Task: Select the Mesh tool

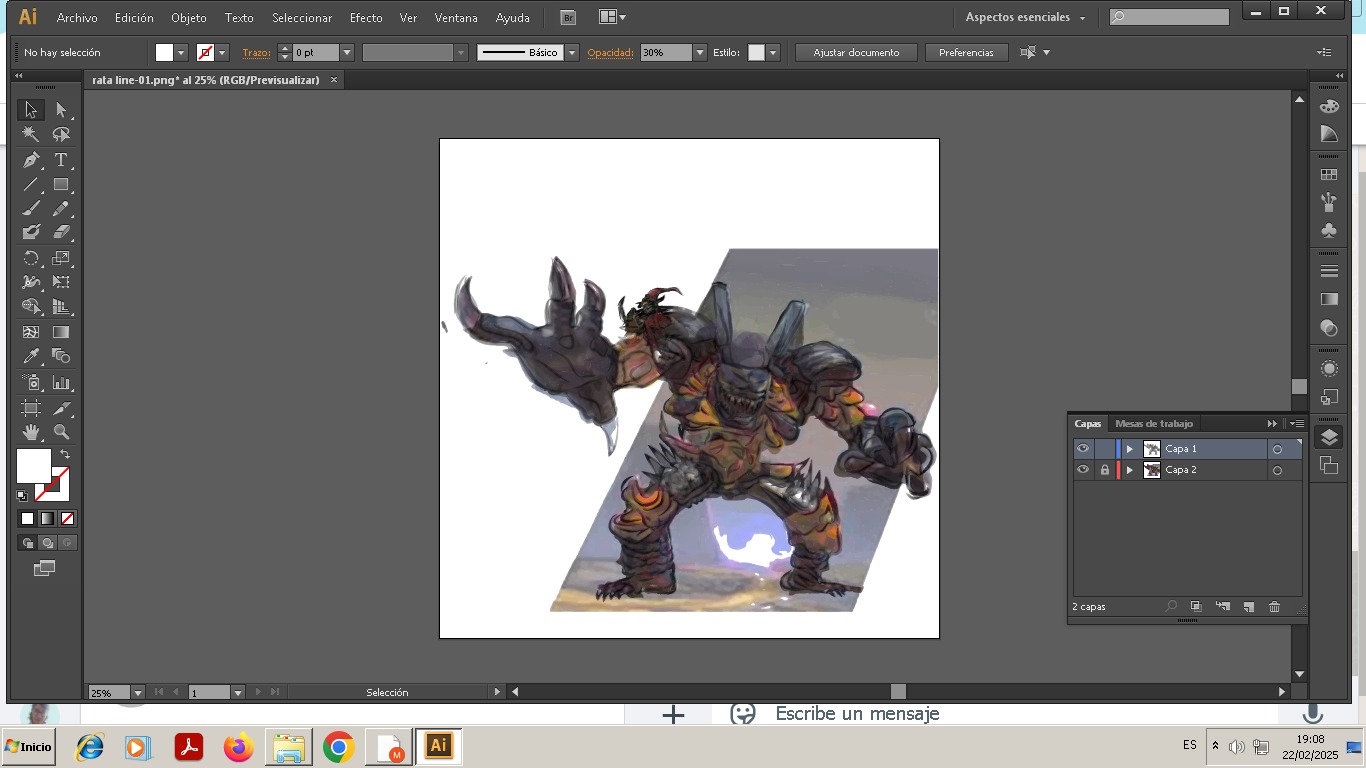Action: pyautogui.click(x=31, y=332)
